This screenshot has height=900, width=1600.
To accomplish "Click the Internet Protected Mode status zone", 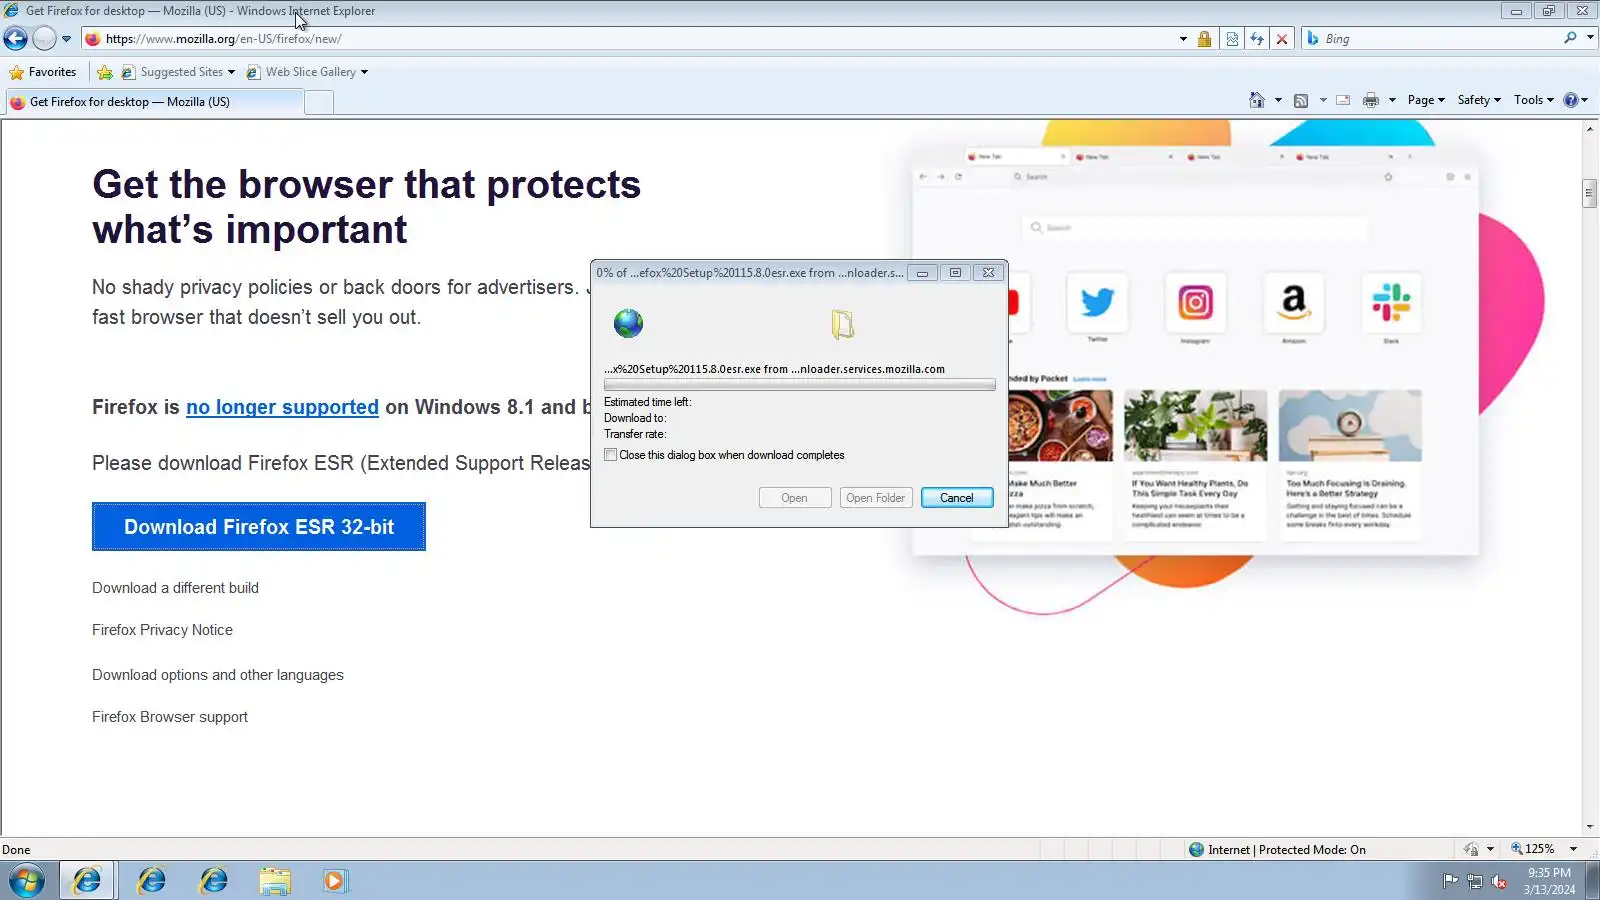I will pyautogui.click(x=1277, y=850).
